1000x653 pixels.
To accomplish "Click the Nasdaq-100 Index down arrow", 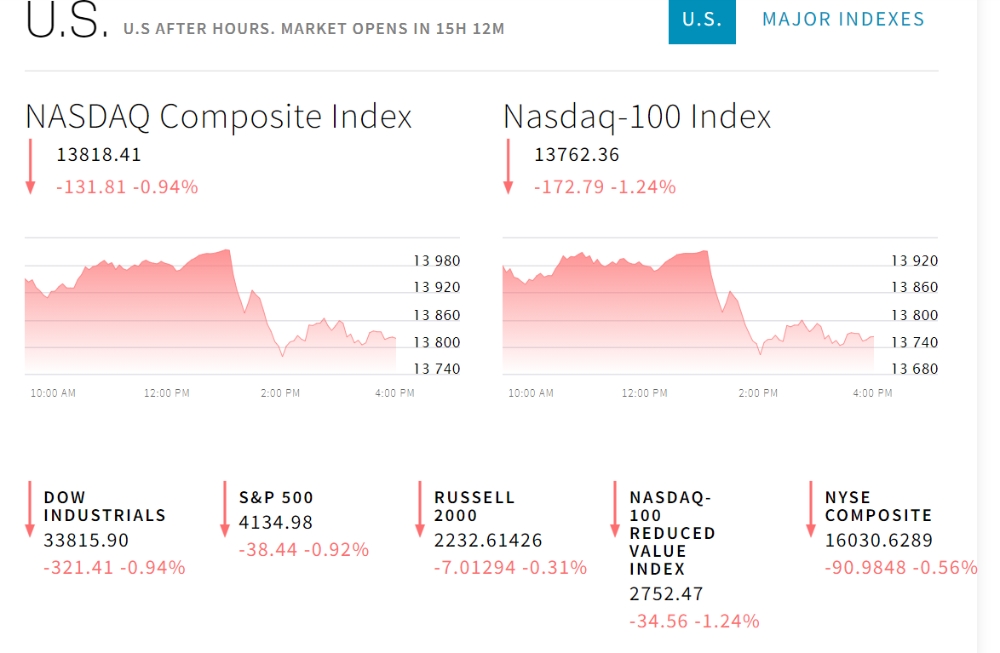I will tap(508, 166).
